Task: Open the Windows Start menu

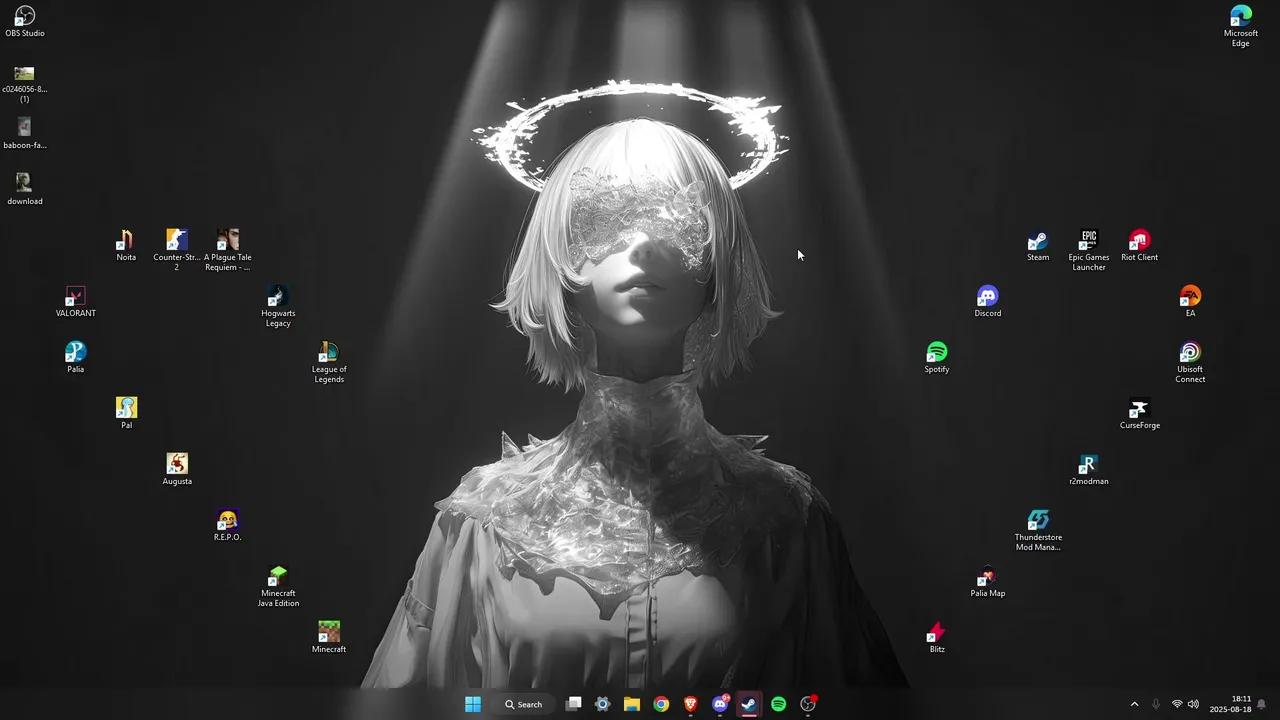Action: 473,704
